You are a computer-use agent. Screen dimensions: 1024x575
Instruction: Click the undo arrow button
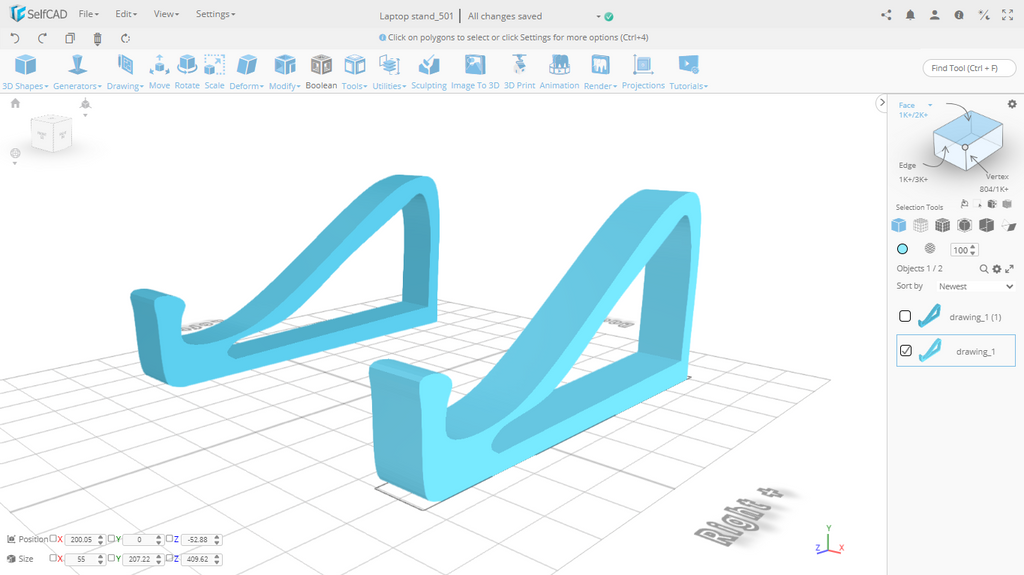tap(15, 38)
